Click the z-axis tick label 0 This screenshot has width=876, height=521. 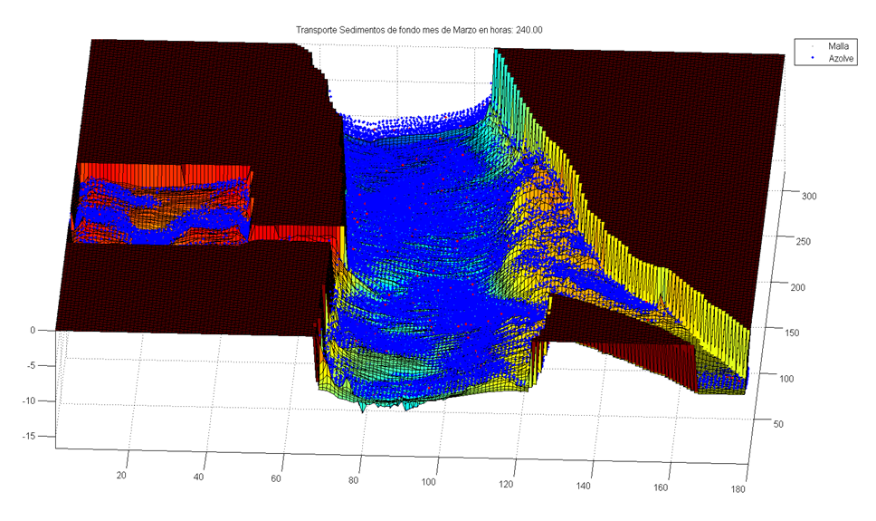[33, 330]
